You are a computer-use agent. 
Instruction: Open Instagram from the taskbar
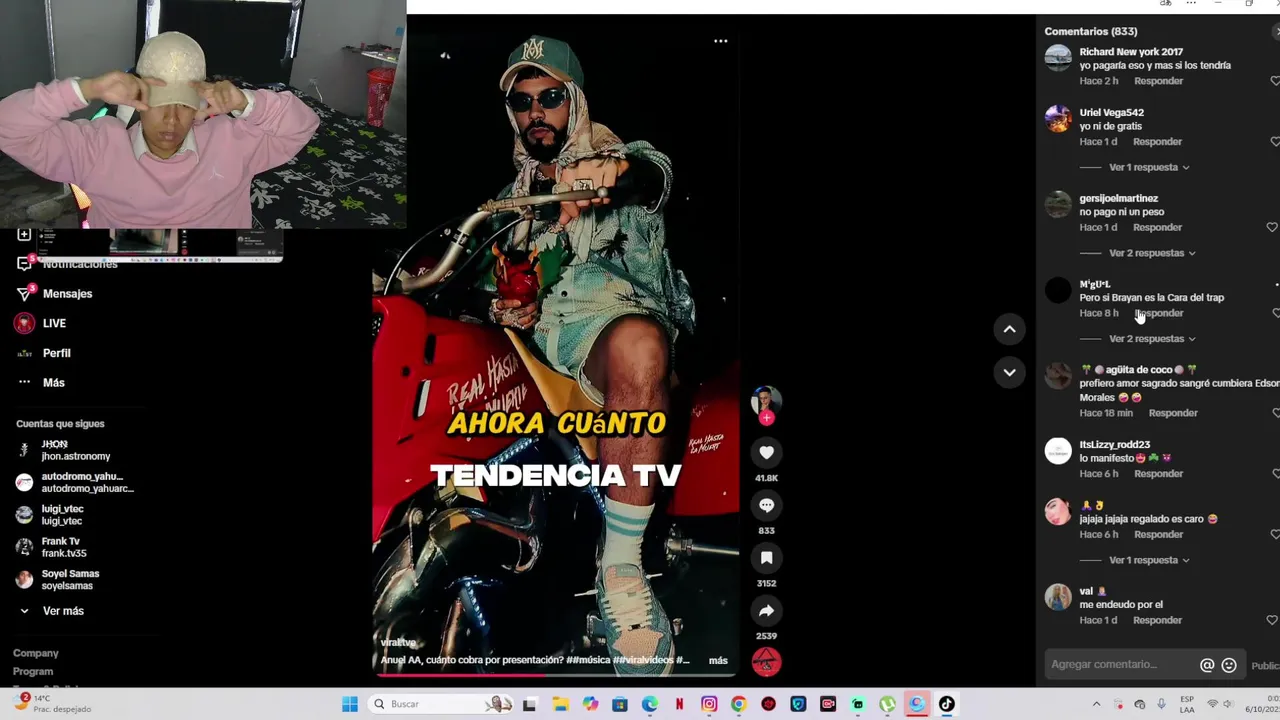tap(709, 704)
